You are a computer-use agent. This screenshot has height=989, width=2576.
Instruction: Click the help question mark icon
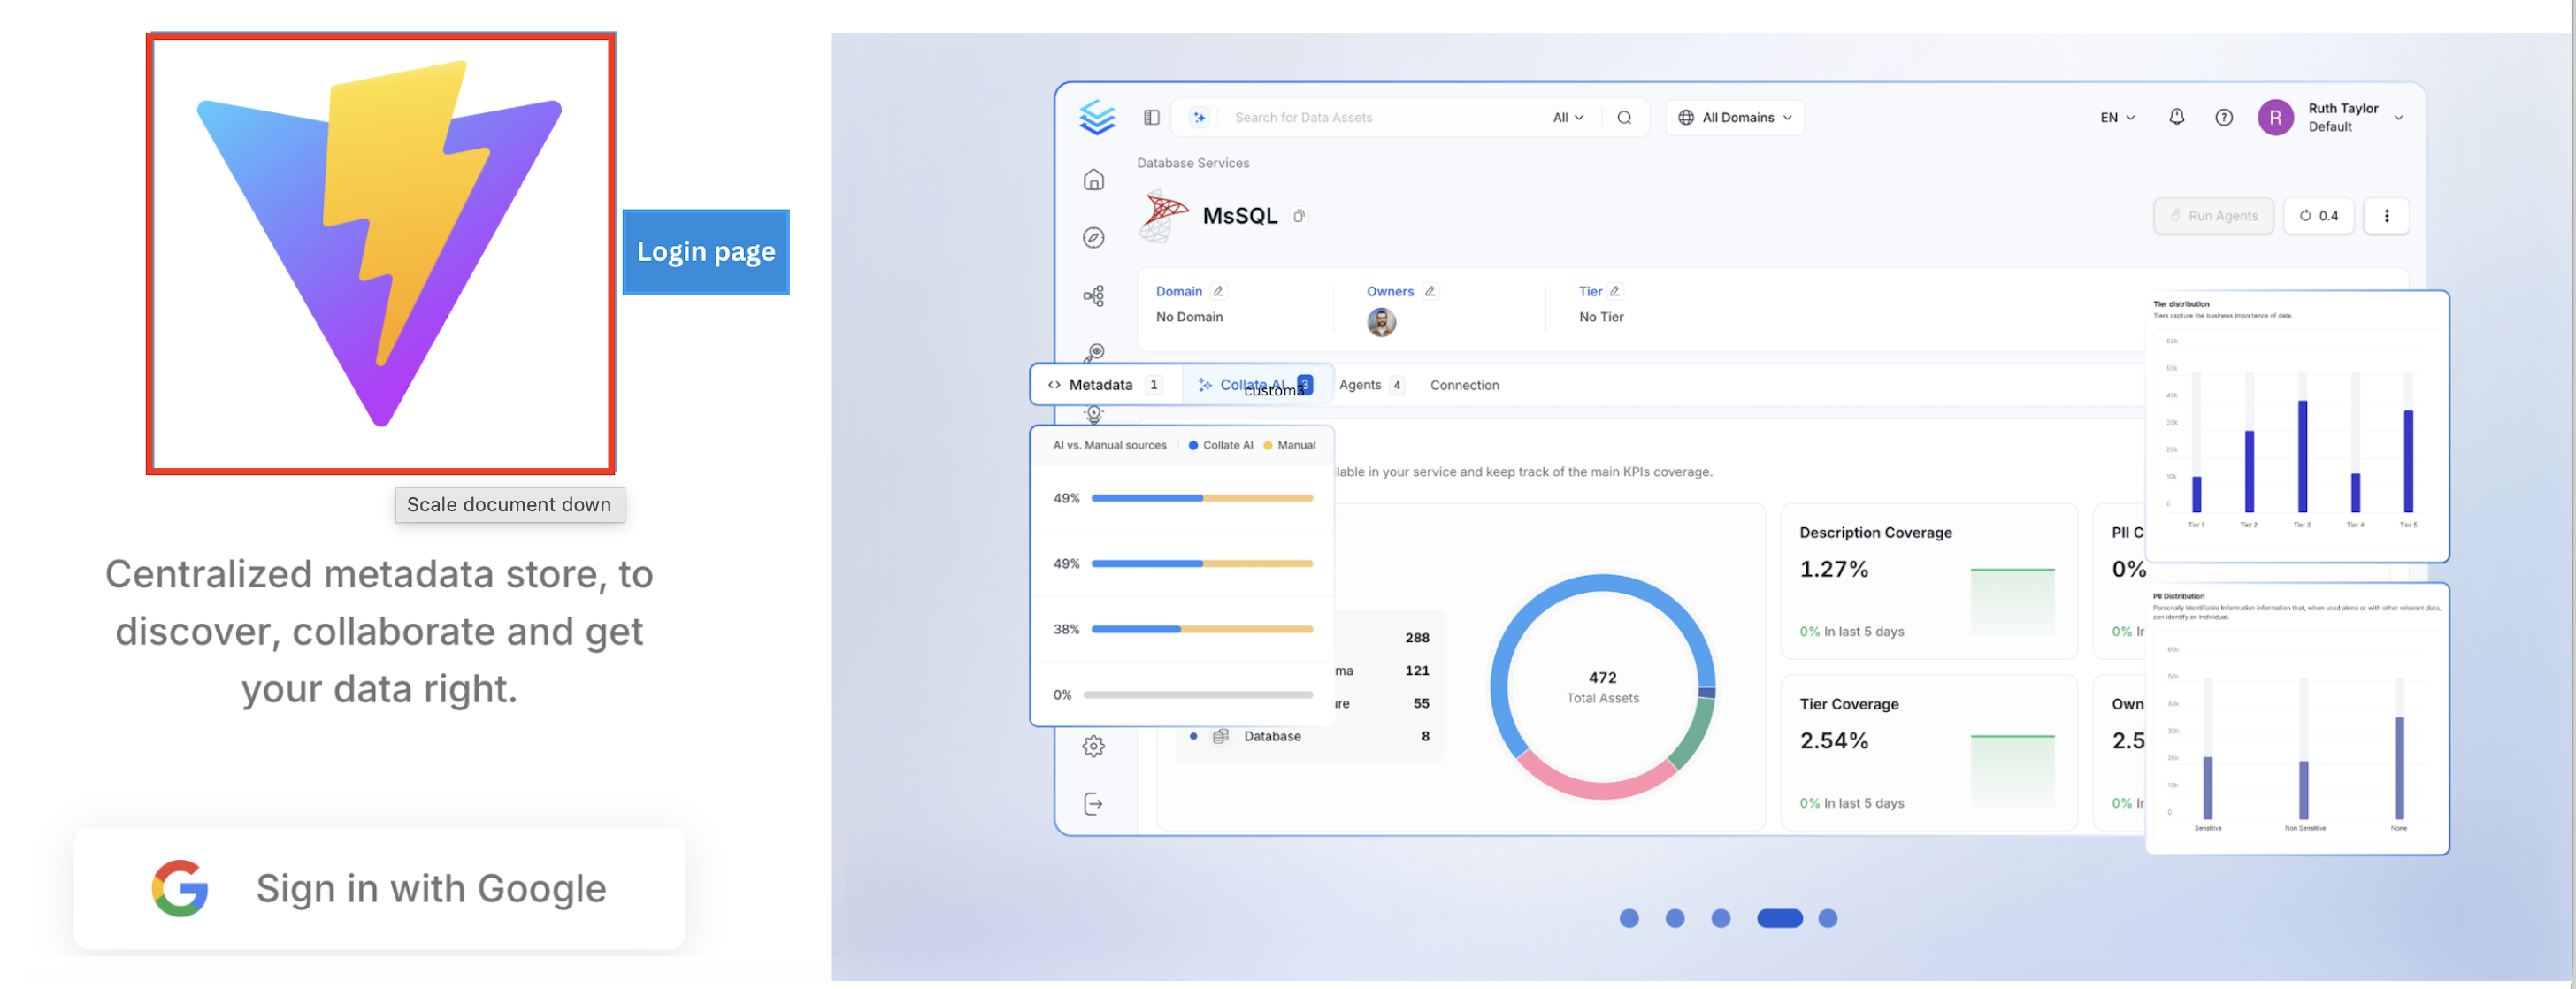point(2224,117)
